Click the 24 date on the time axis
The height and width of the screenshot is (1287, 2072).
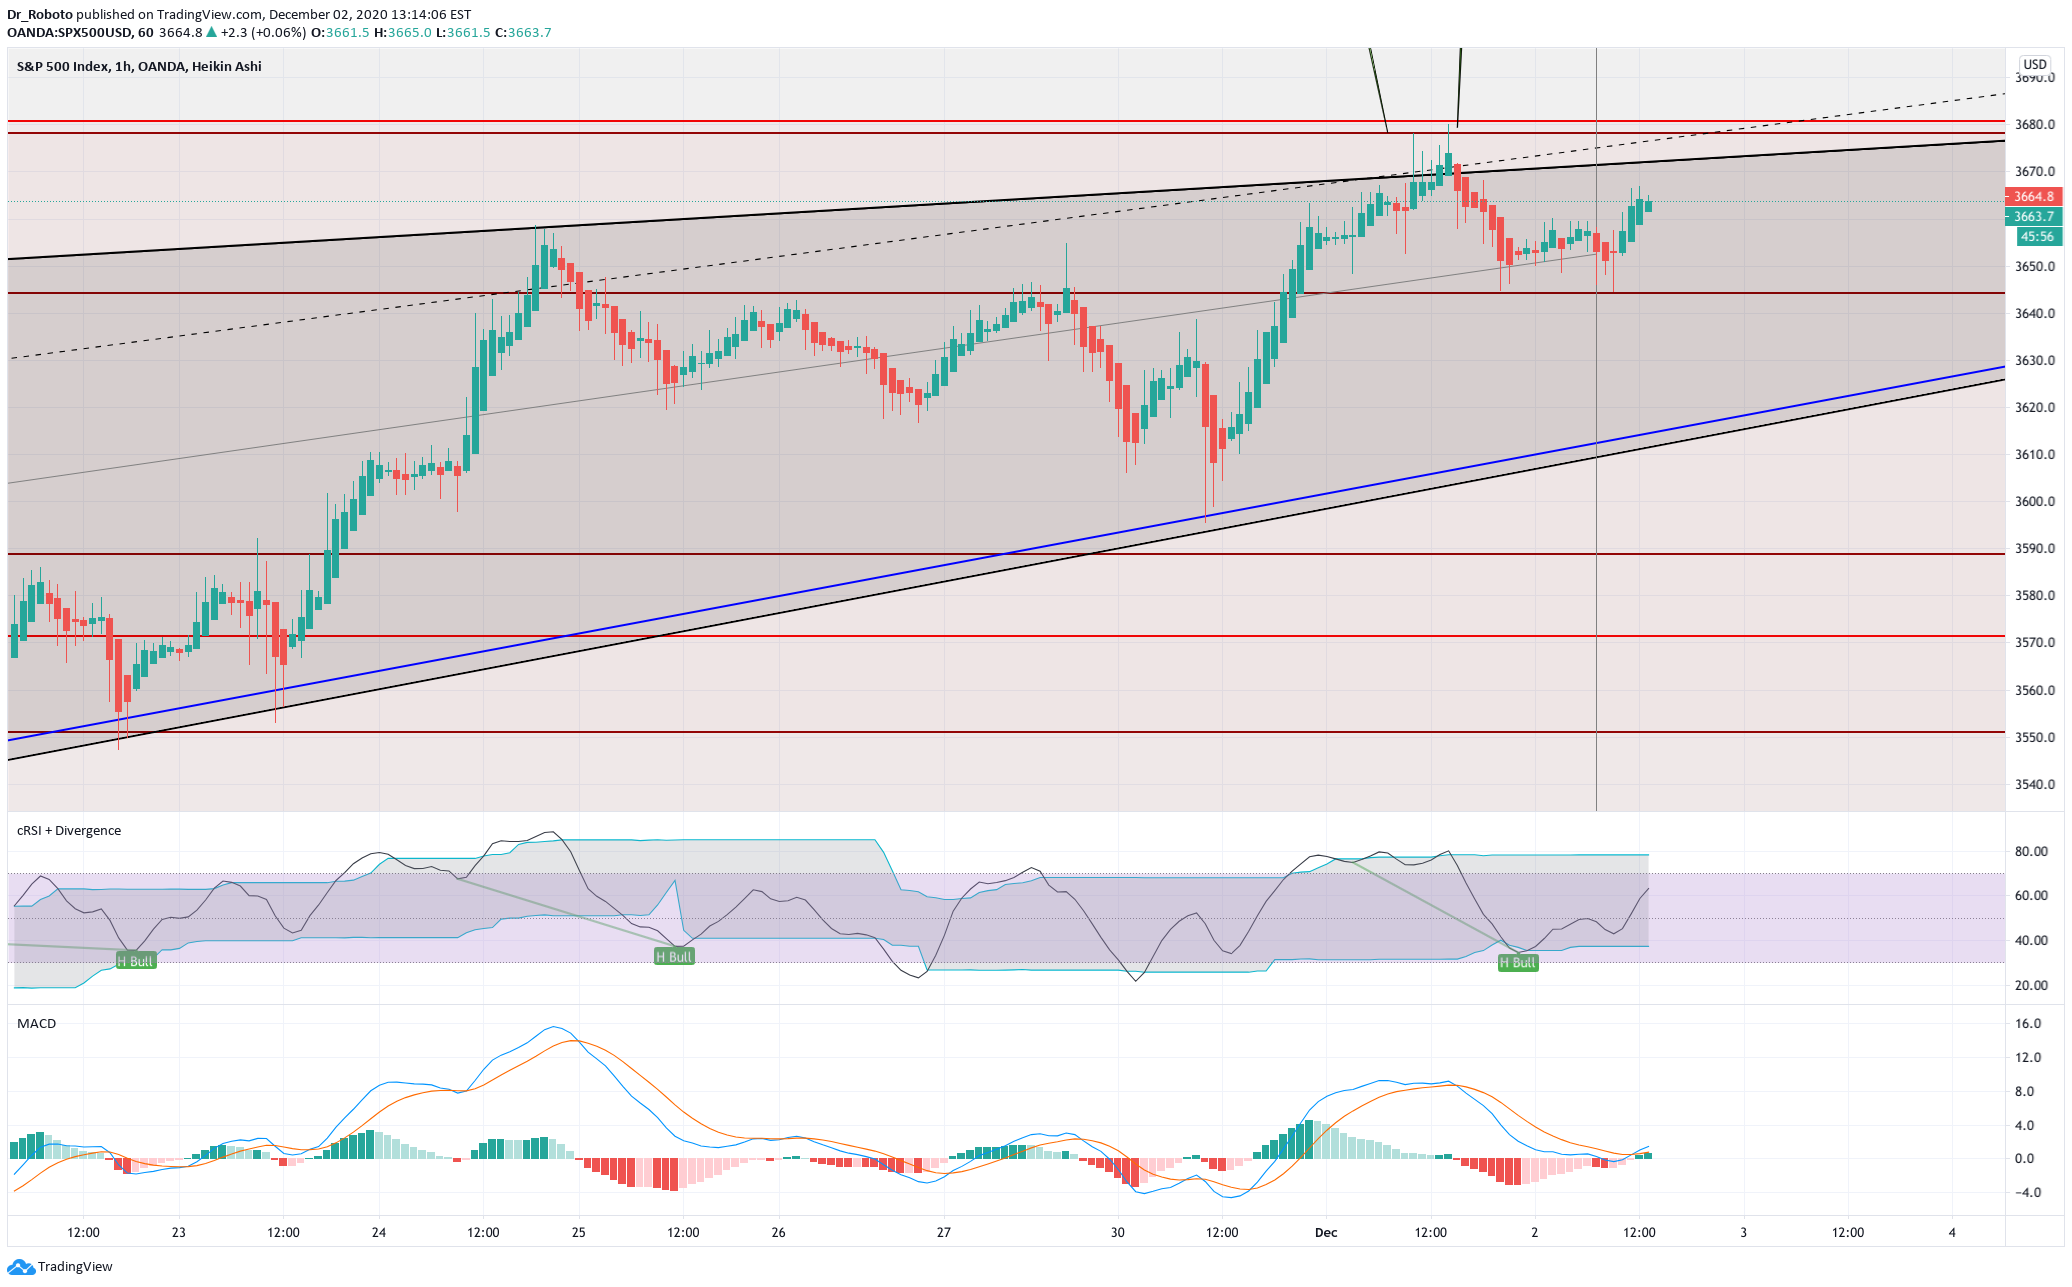[x=378, y=1233]
